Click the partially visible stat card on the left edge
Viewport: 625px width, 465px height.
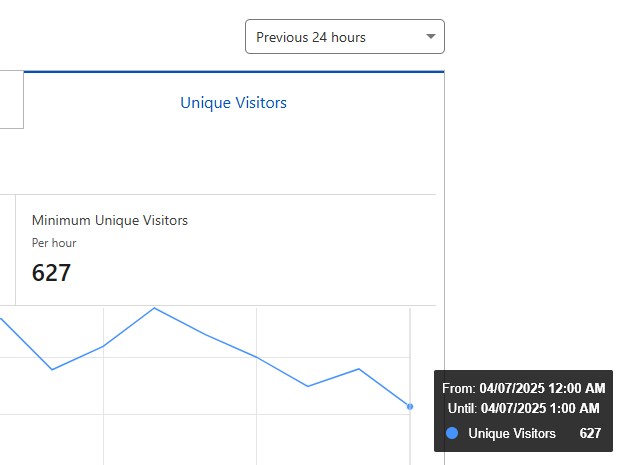6,250
